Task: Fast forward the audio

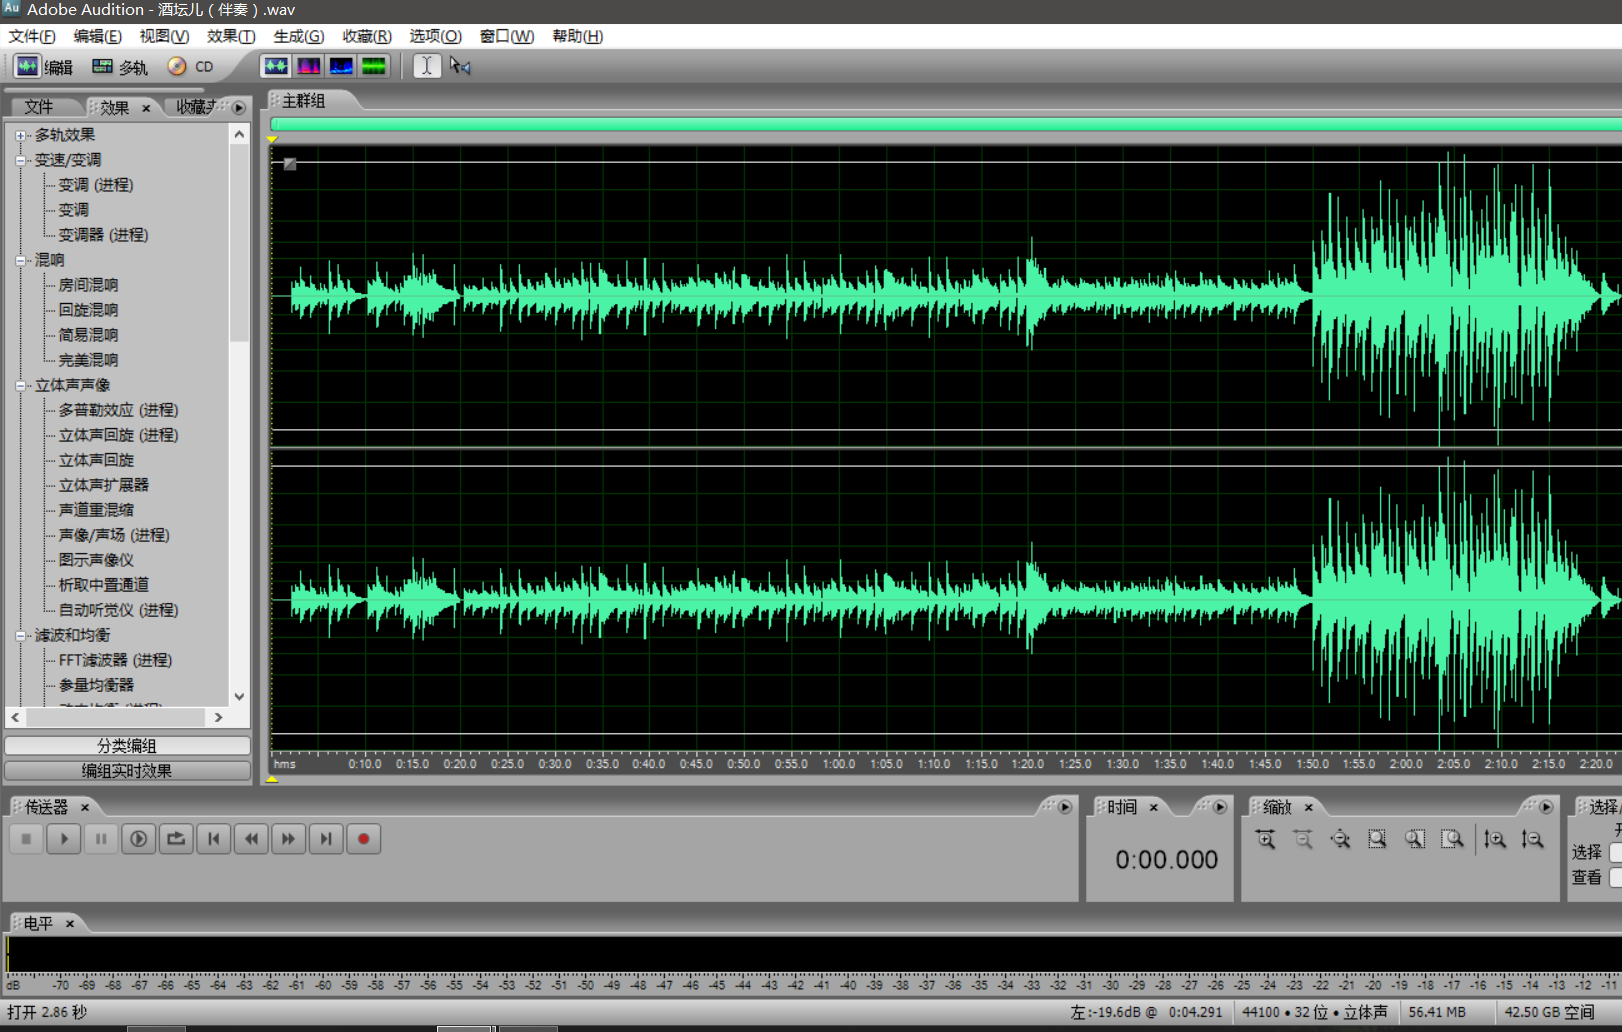Action: 288,839
